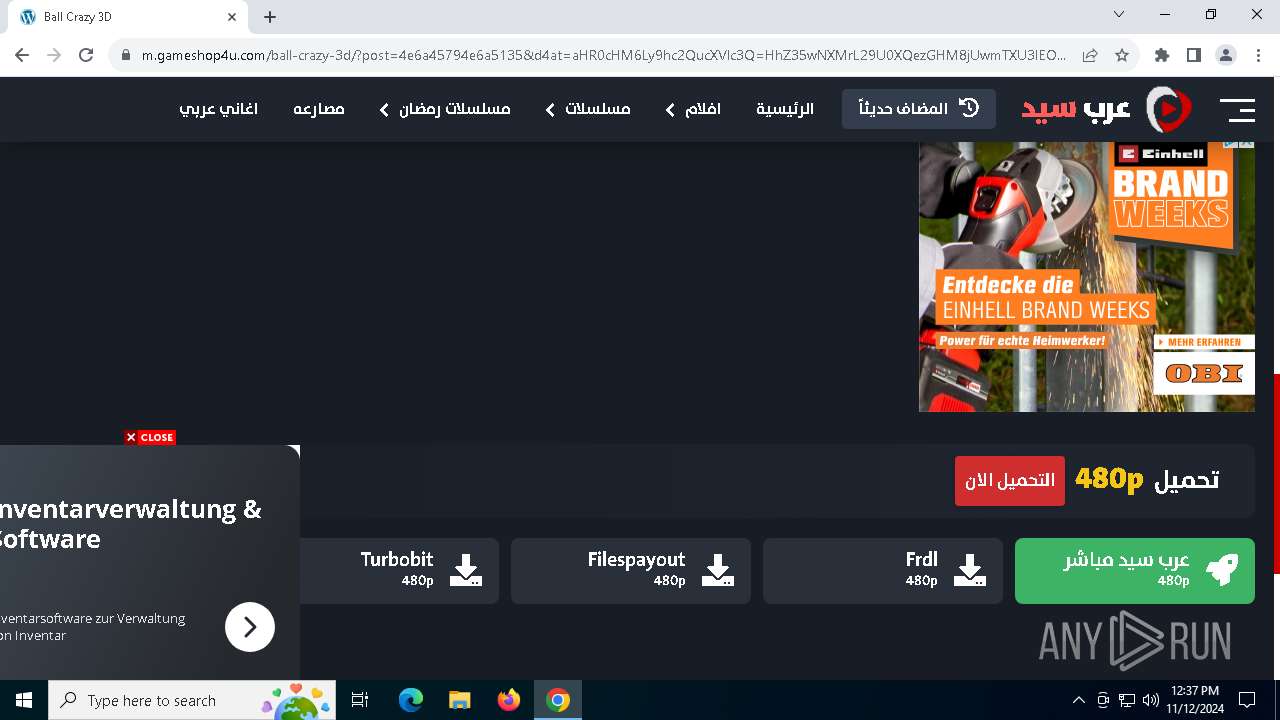This screenshot has height=720, width=1280.
Task: Open the notification center
Action: pos(1247,700)
